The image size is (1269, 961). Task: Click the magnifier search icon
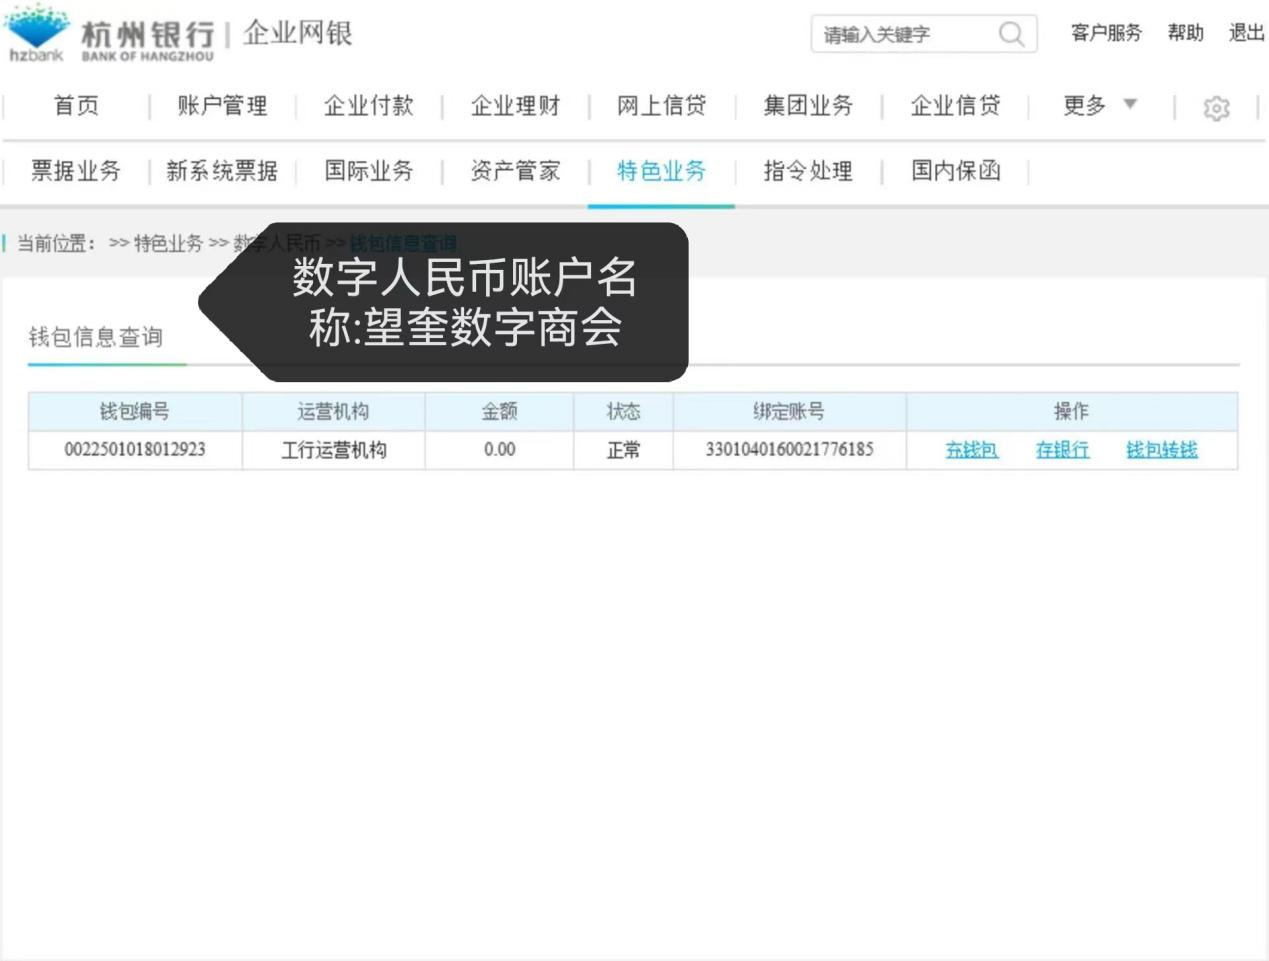(x=1011, y=34)
